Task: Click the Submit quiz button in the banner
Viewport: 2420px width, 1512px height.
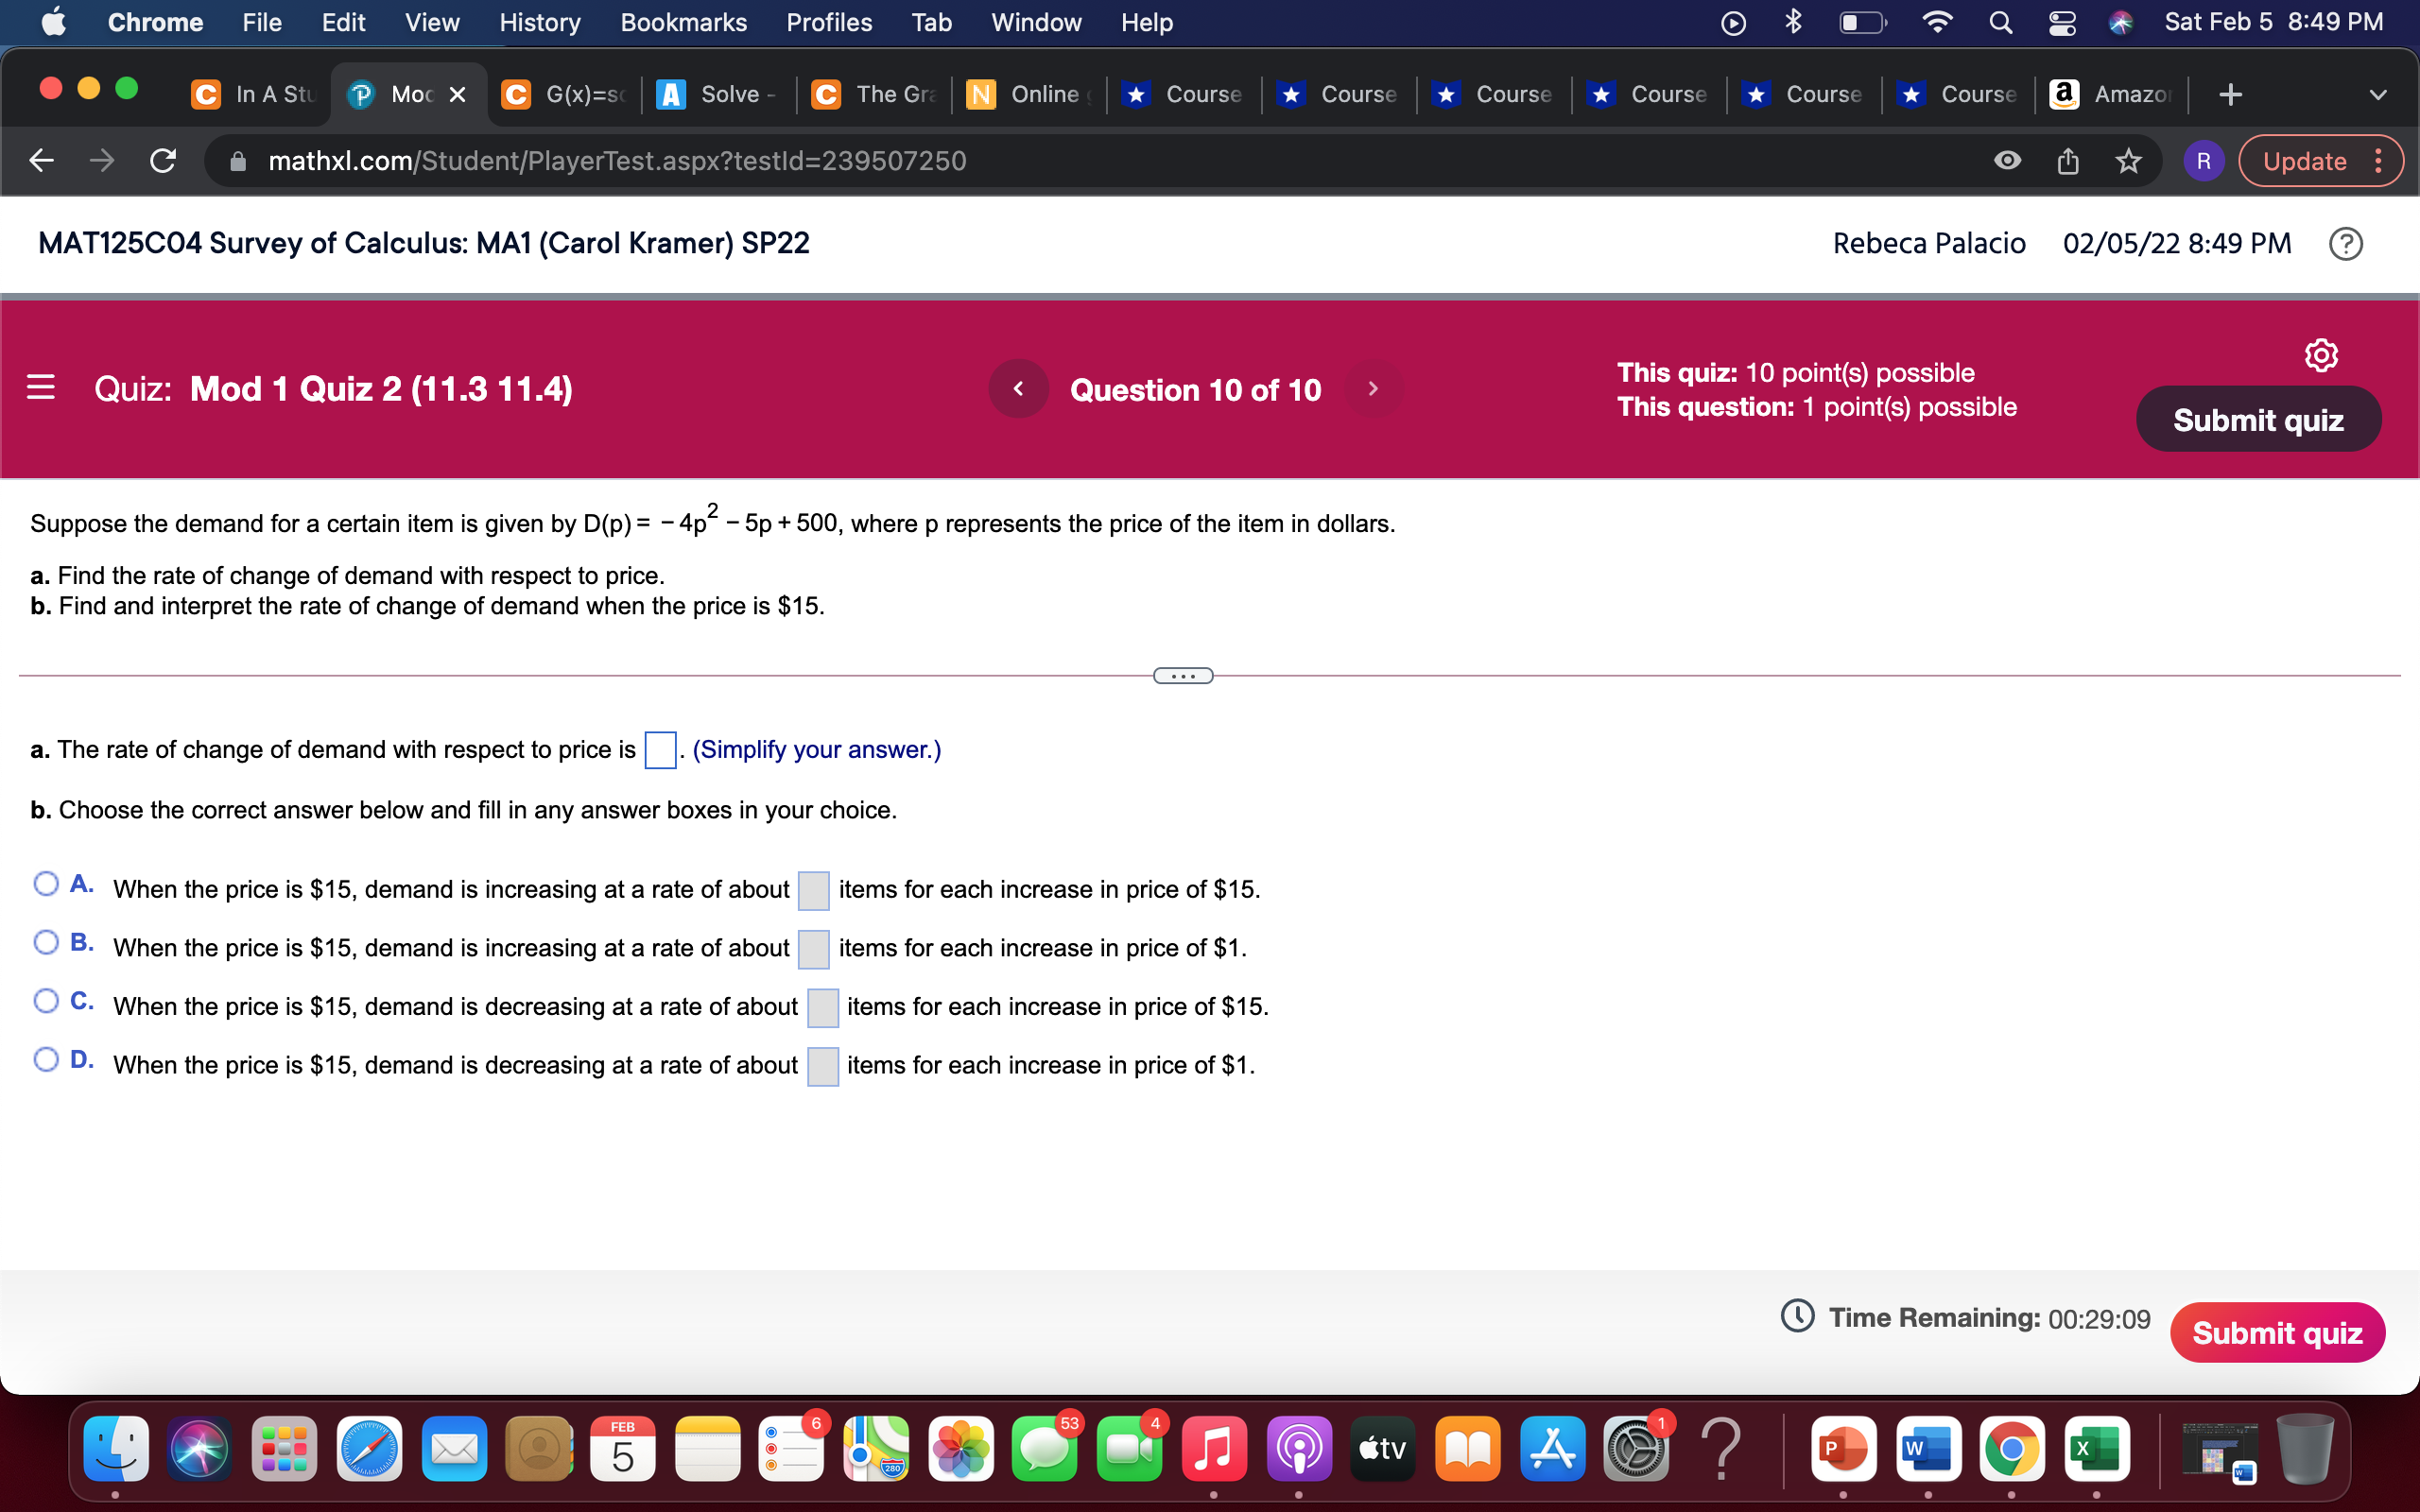Action: 2259,419
